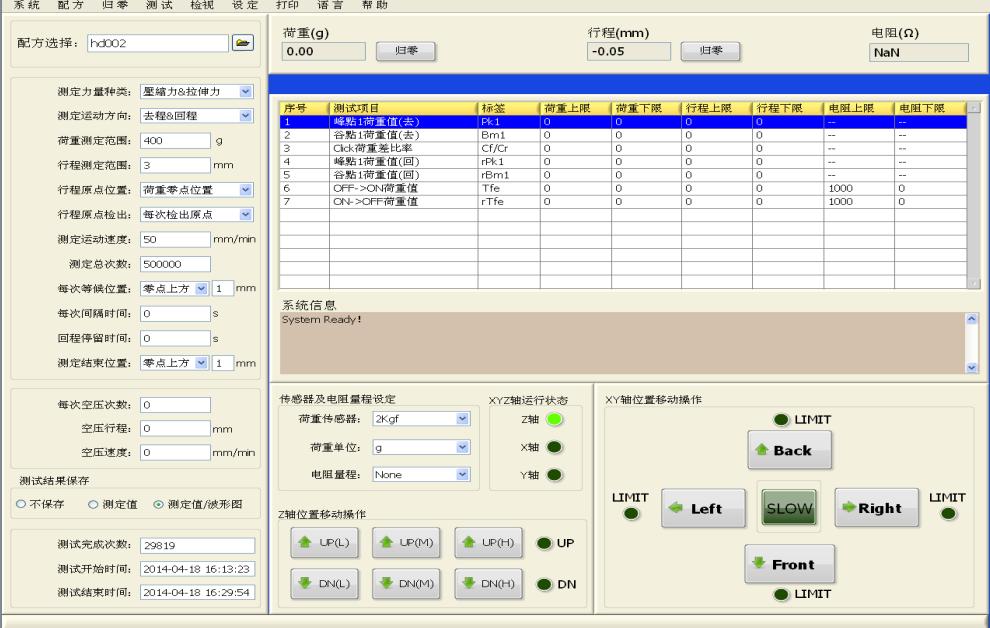Click the Tfe label cell

click(x=508, y=188)
